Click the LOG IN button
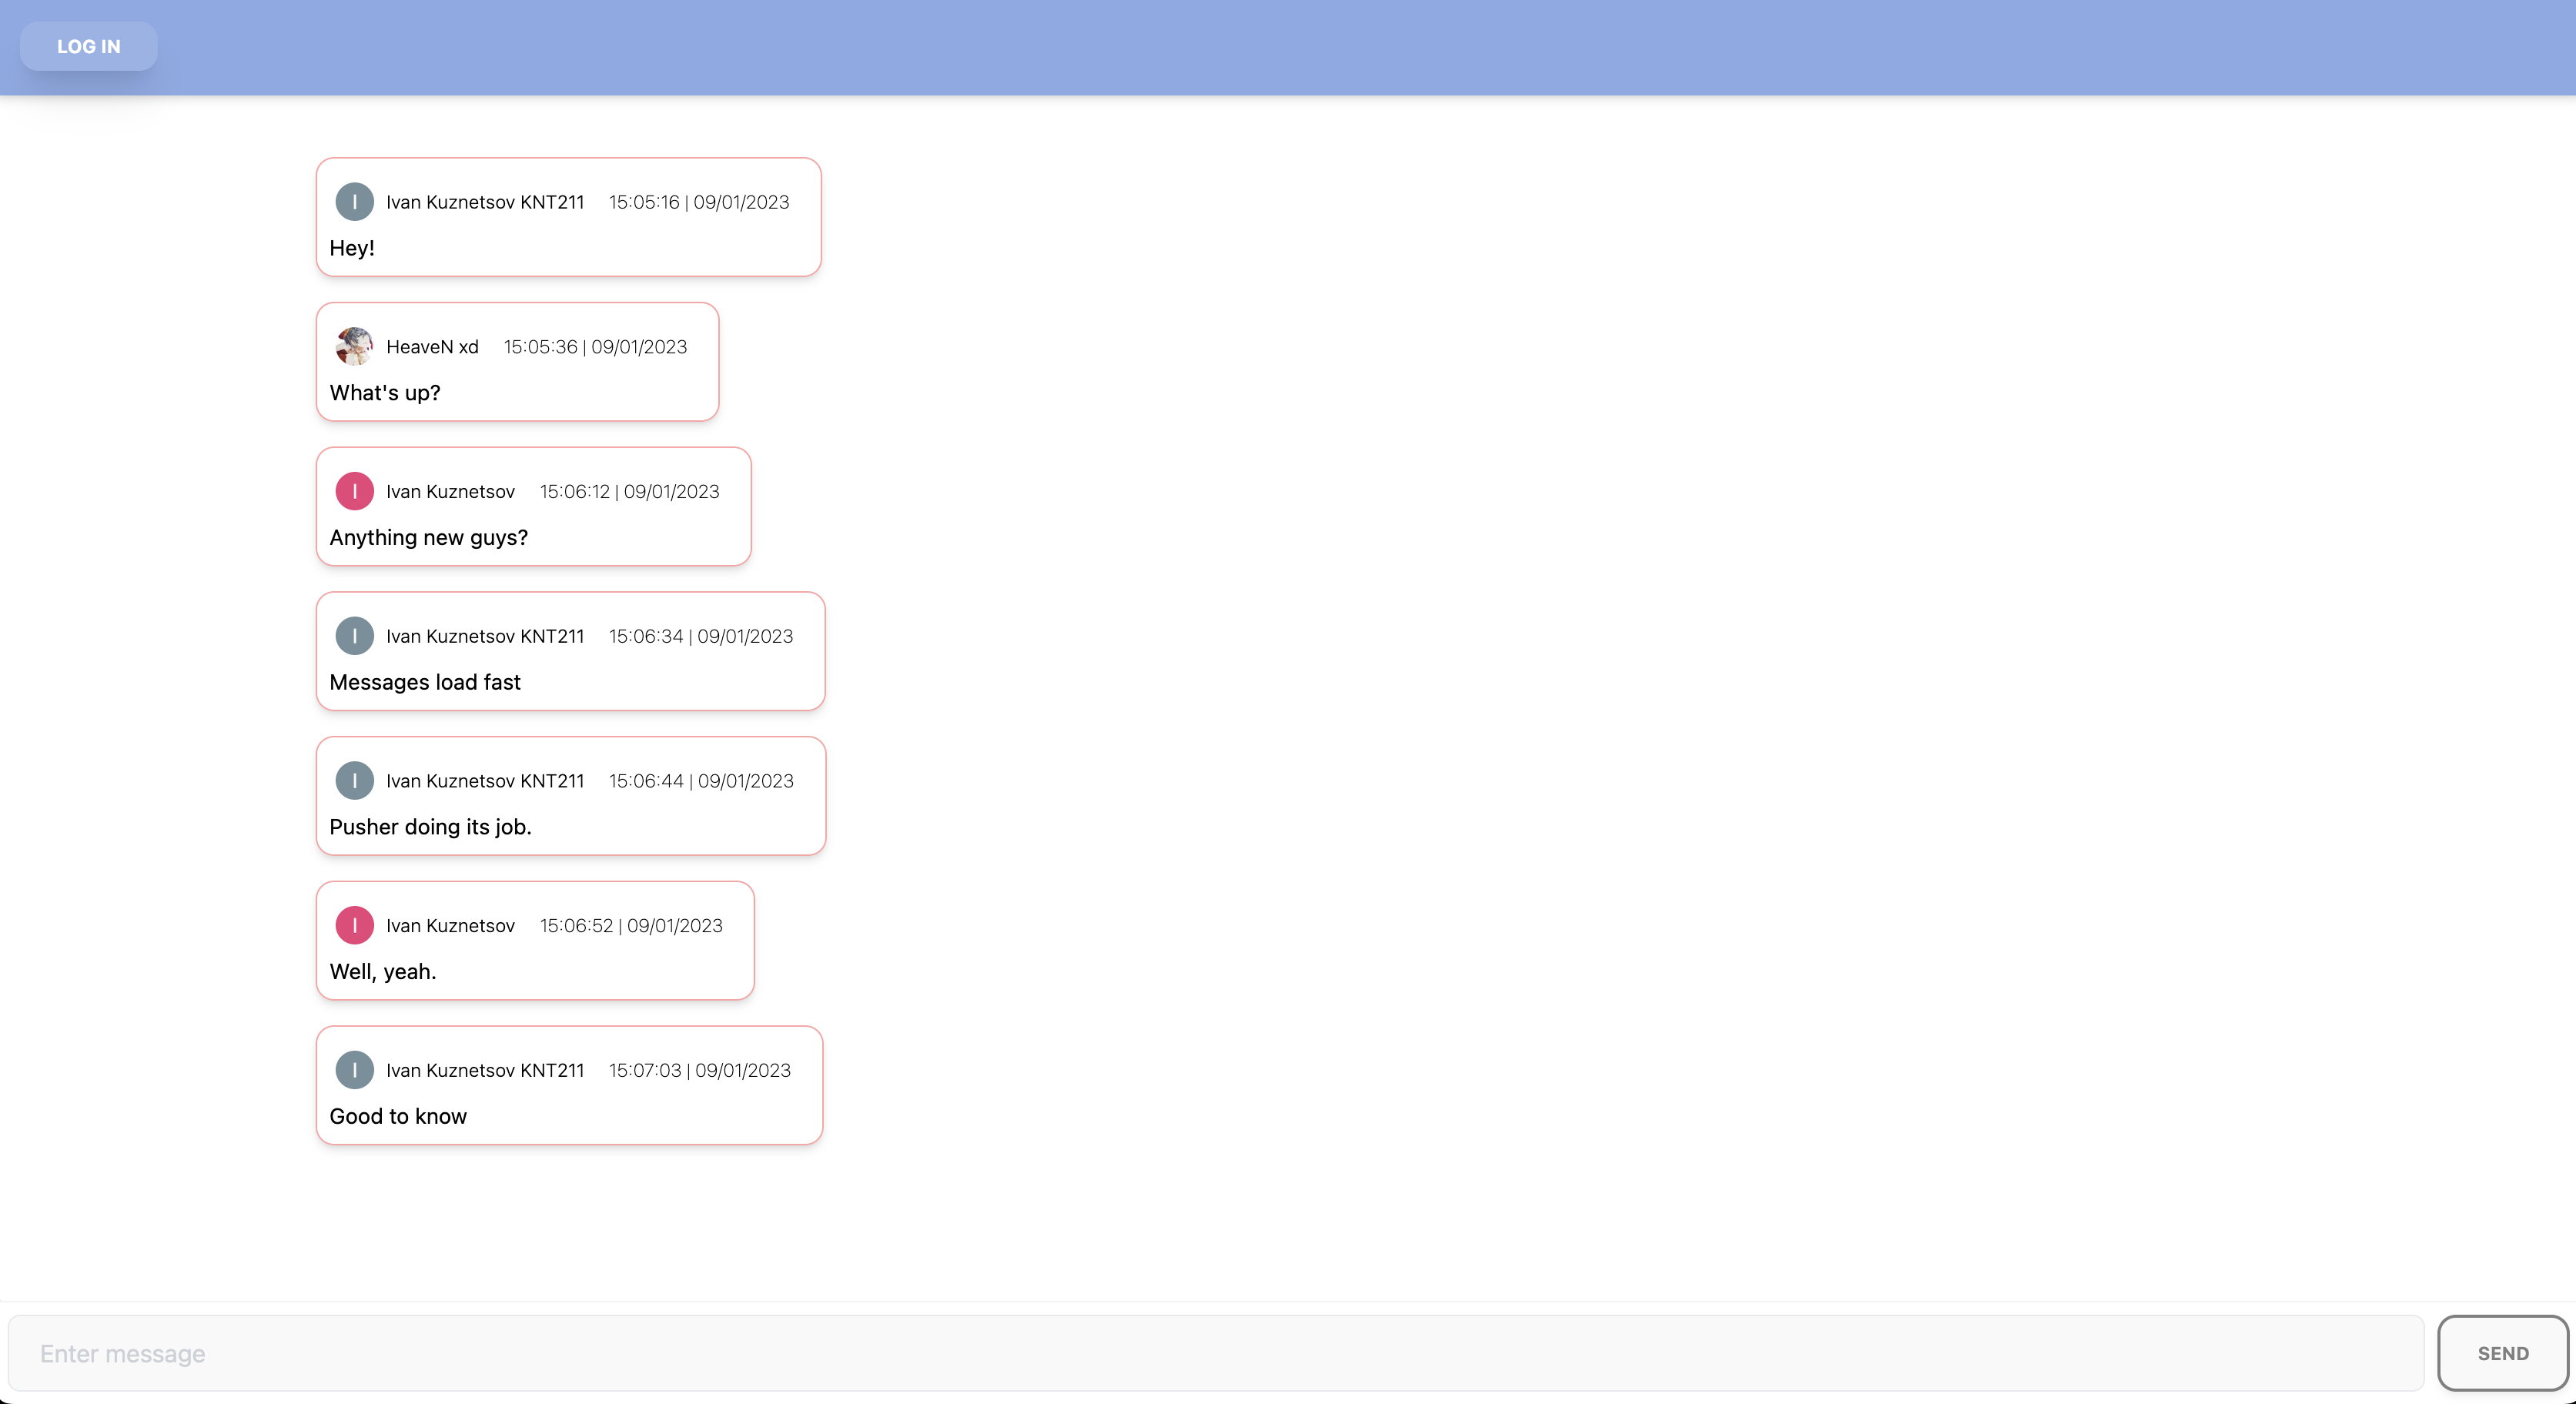The image size is (2576, 1404). (89, 46)
